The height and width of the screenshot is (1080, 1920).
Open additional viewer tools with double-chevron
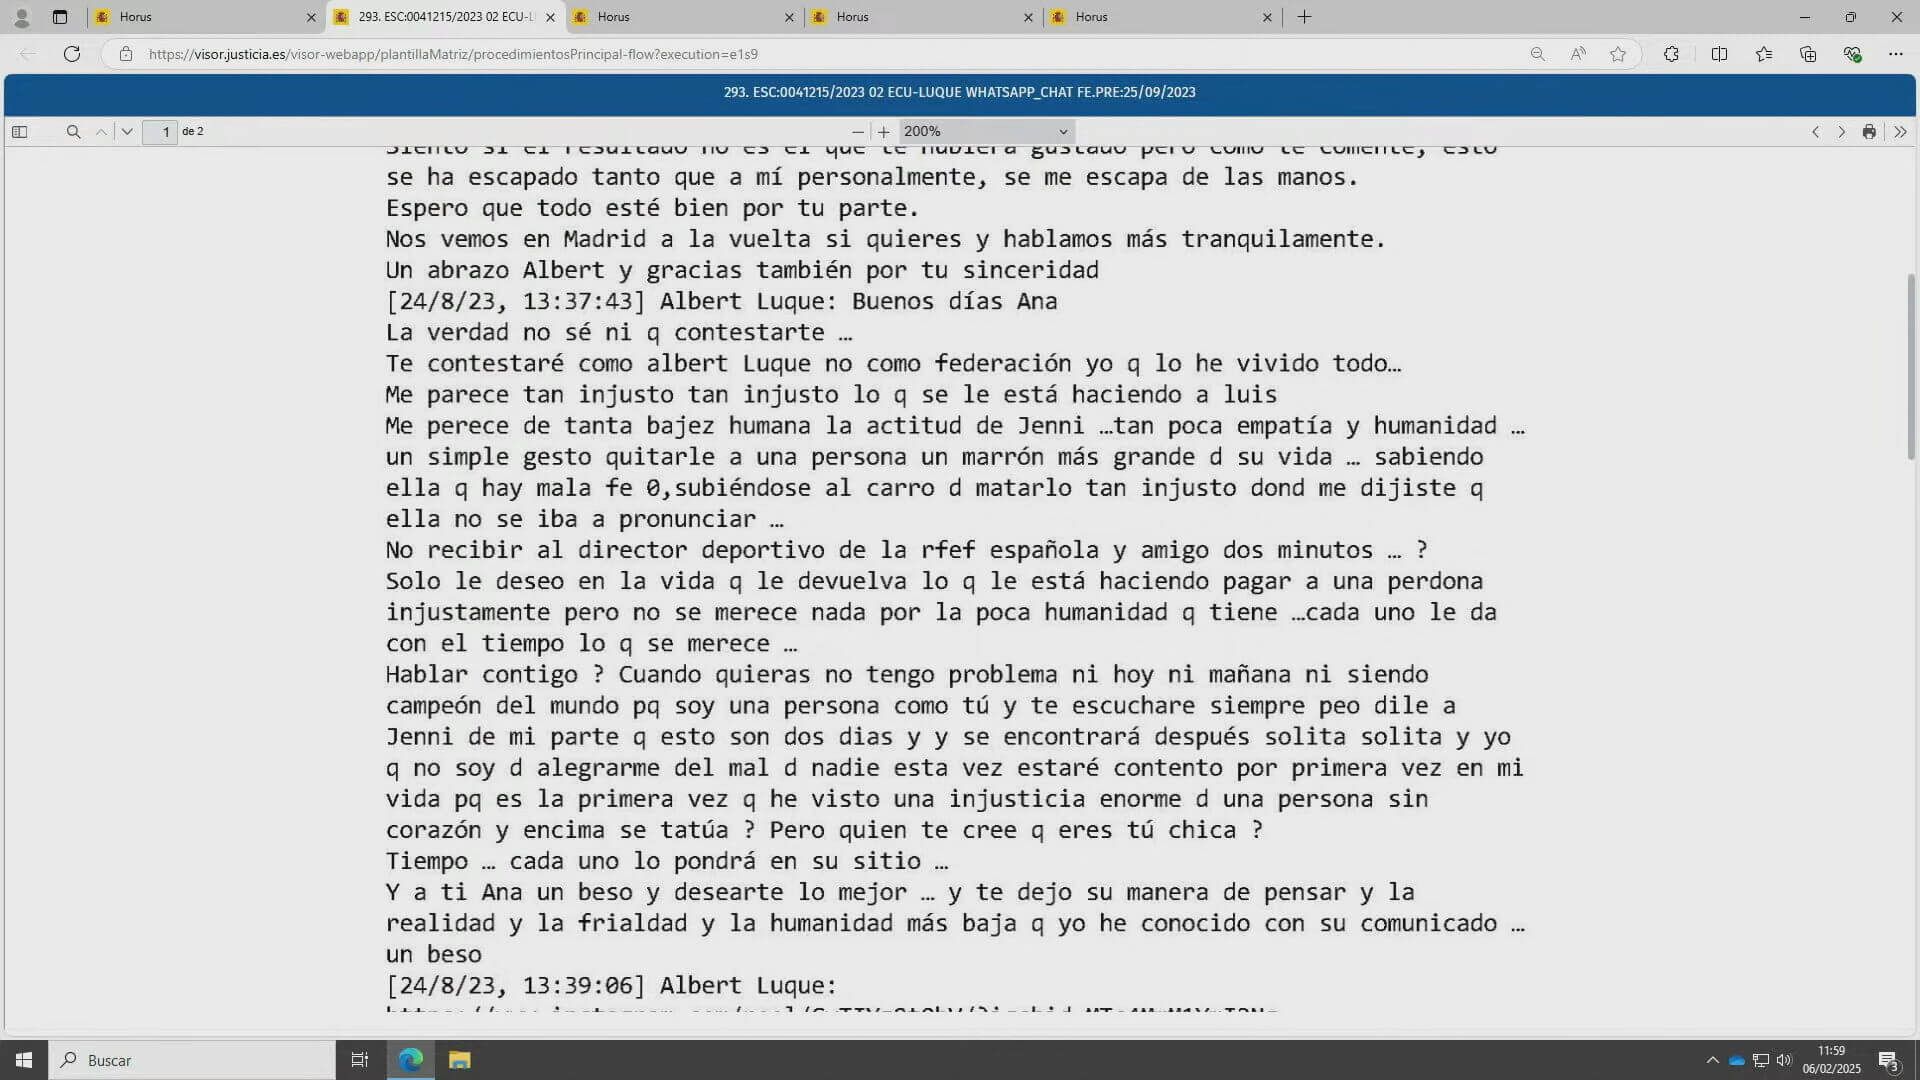point(1901,131)
